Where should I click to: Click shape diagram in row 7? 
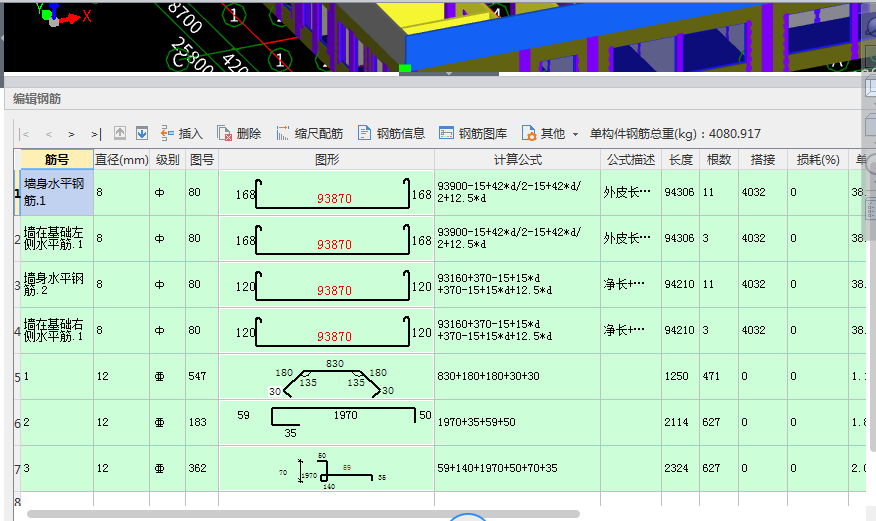pos(327,469)
